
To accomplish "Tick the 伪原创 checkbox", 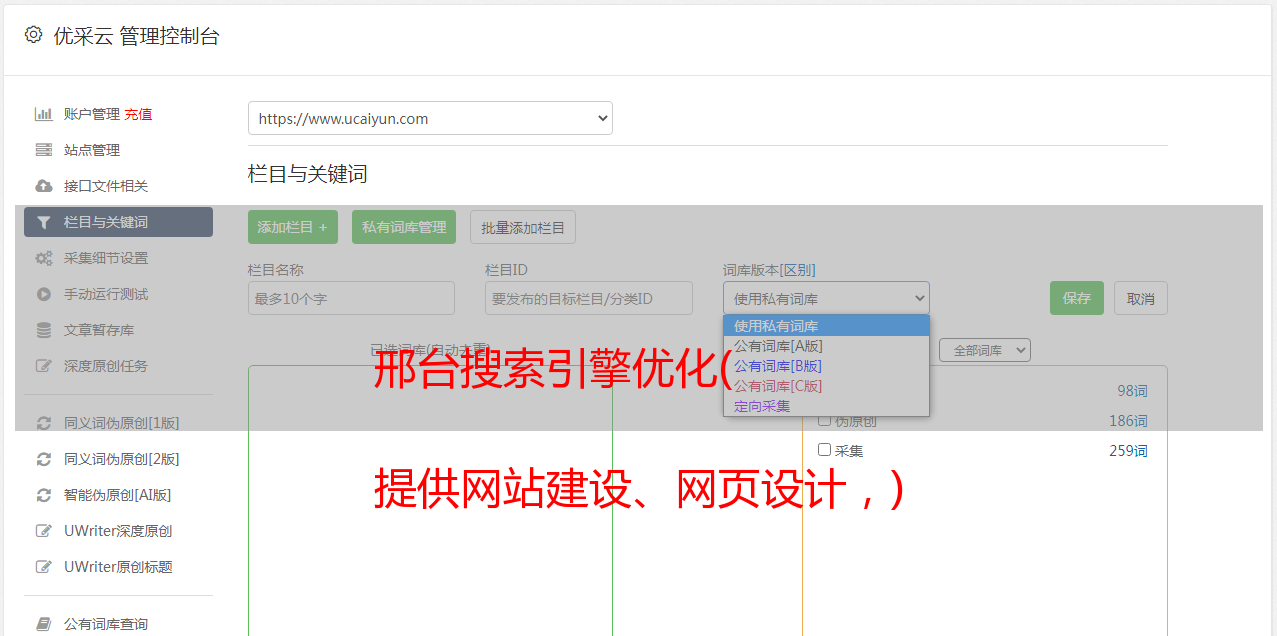I will click(x=825, y=420).
